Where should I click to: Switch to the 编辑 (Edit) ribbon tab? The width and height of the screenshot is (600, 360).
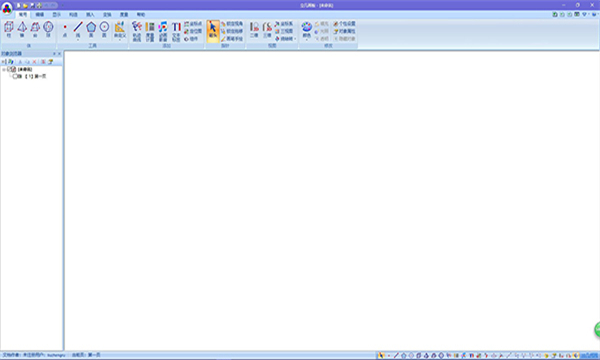(40, 15)
